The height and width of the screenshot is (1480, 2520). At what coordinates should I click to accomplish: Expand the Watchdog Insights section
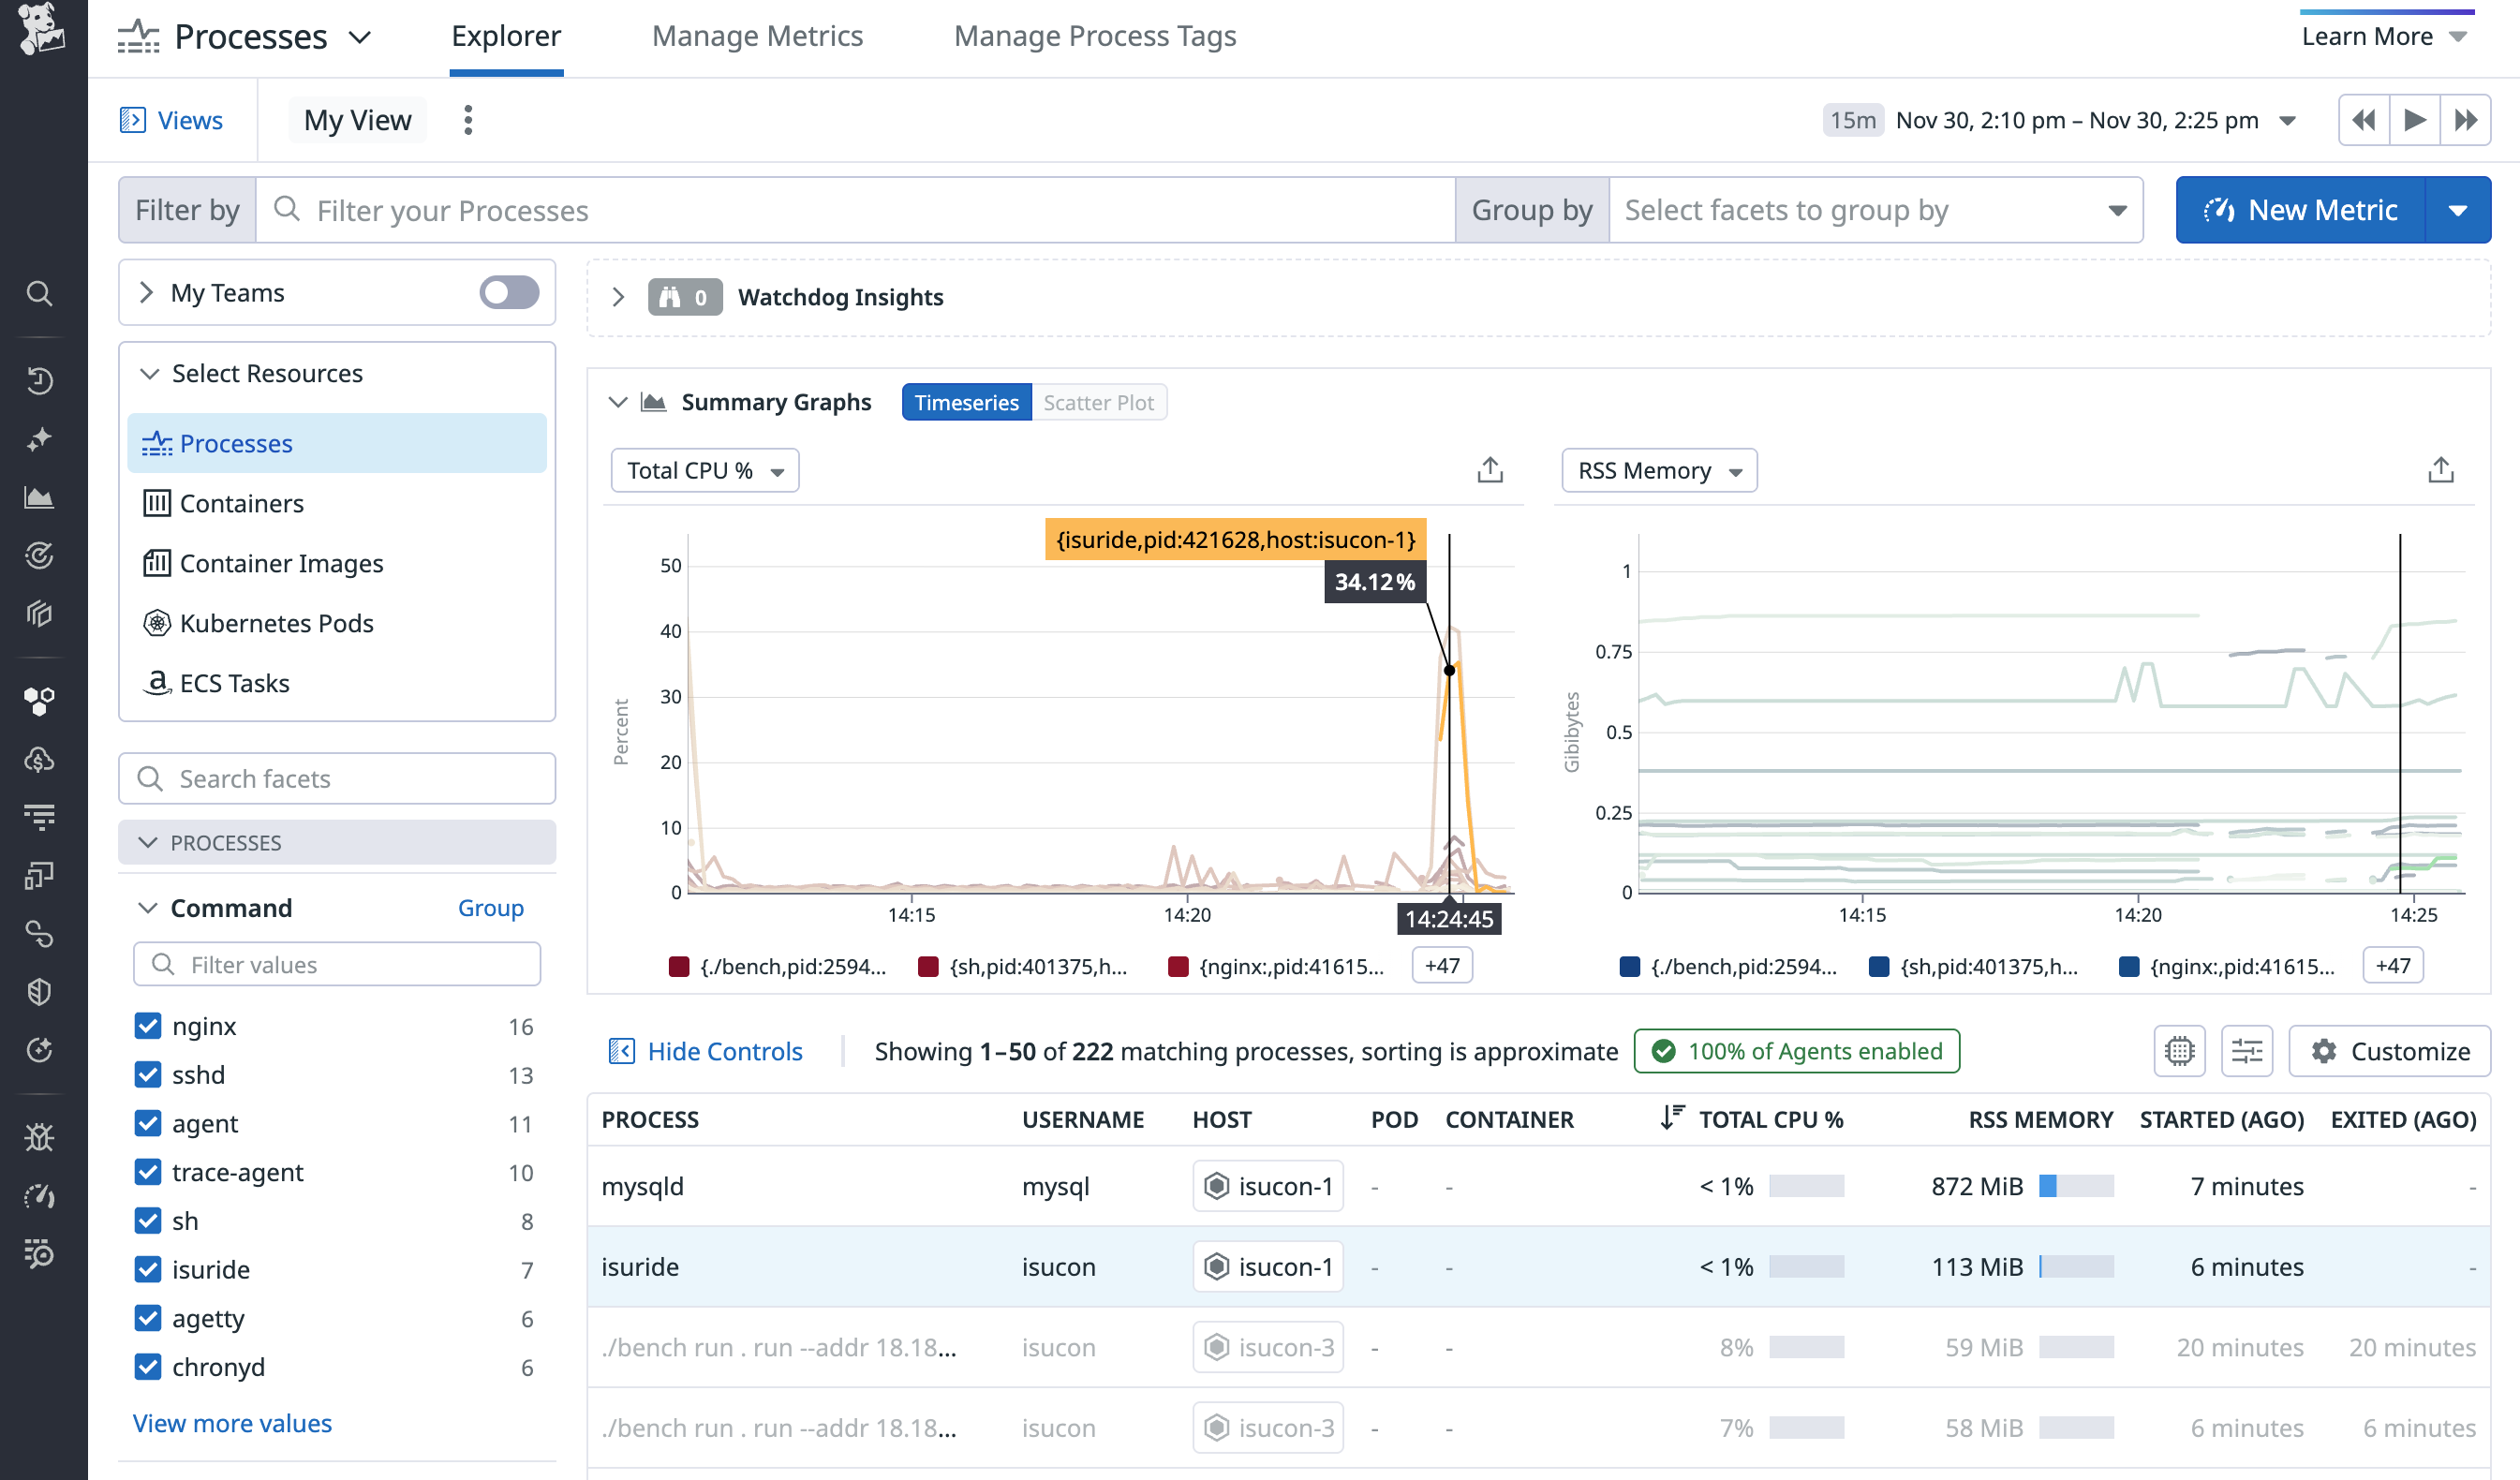coord(618,297)
